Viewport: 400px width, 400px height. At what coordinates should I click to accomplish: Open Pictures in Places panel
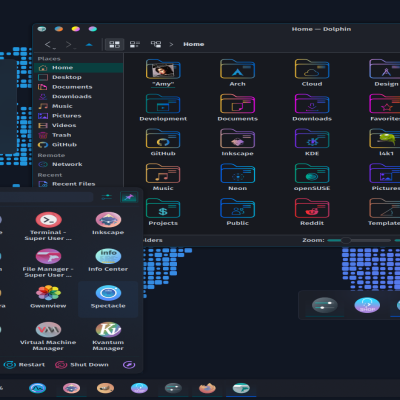[x=79, y=116]
